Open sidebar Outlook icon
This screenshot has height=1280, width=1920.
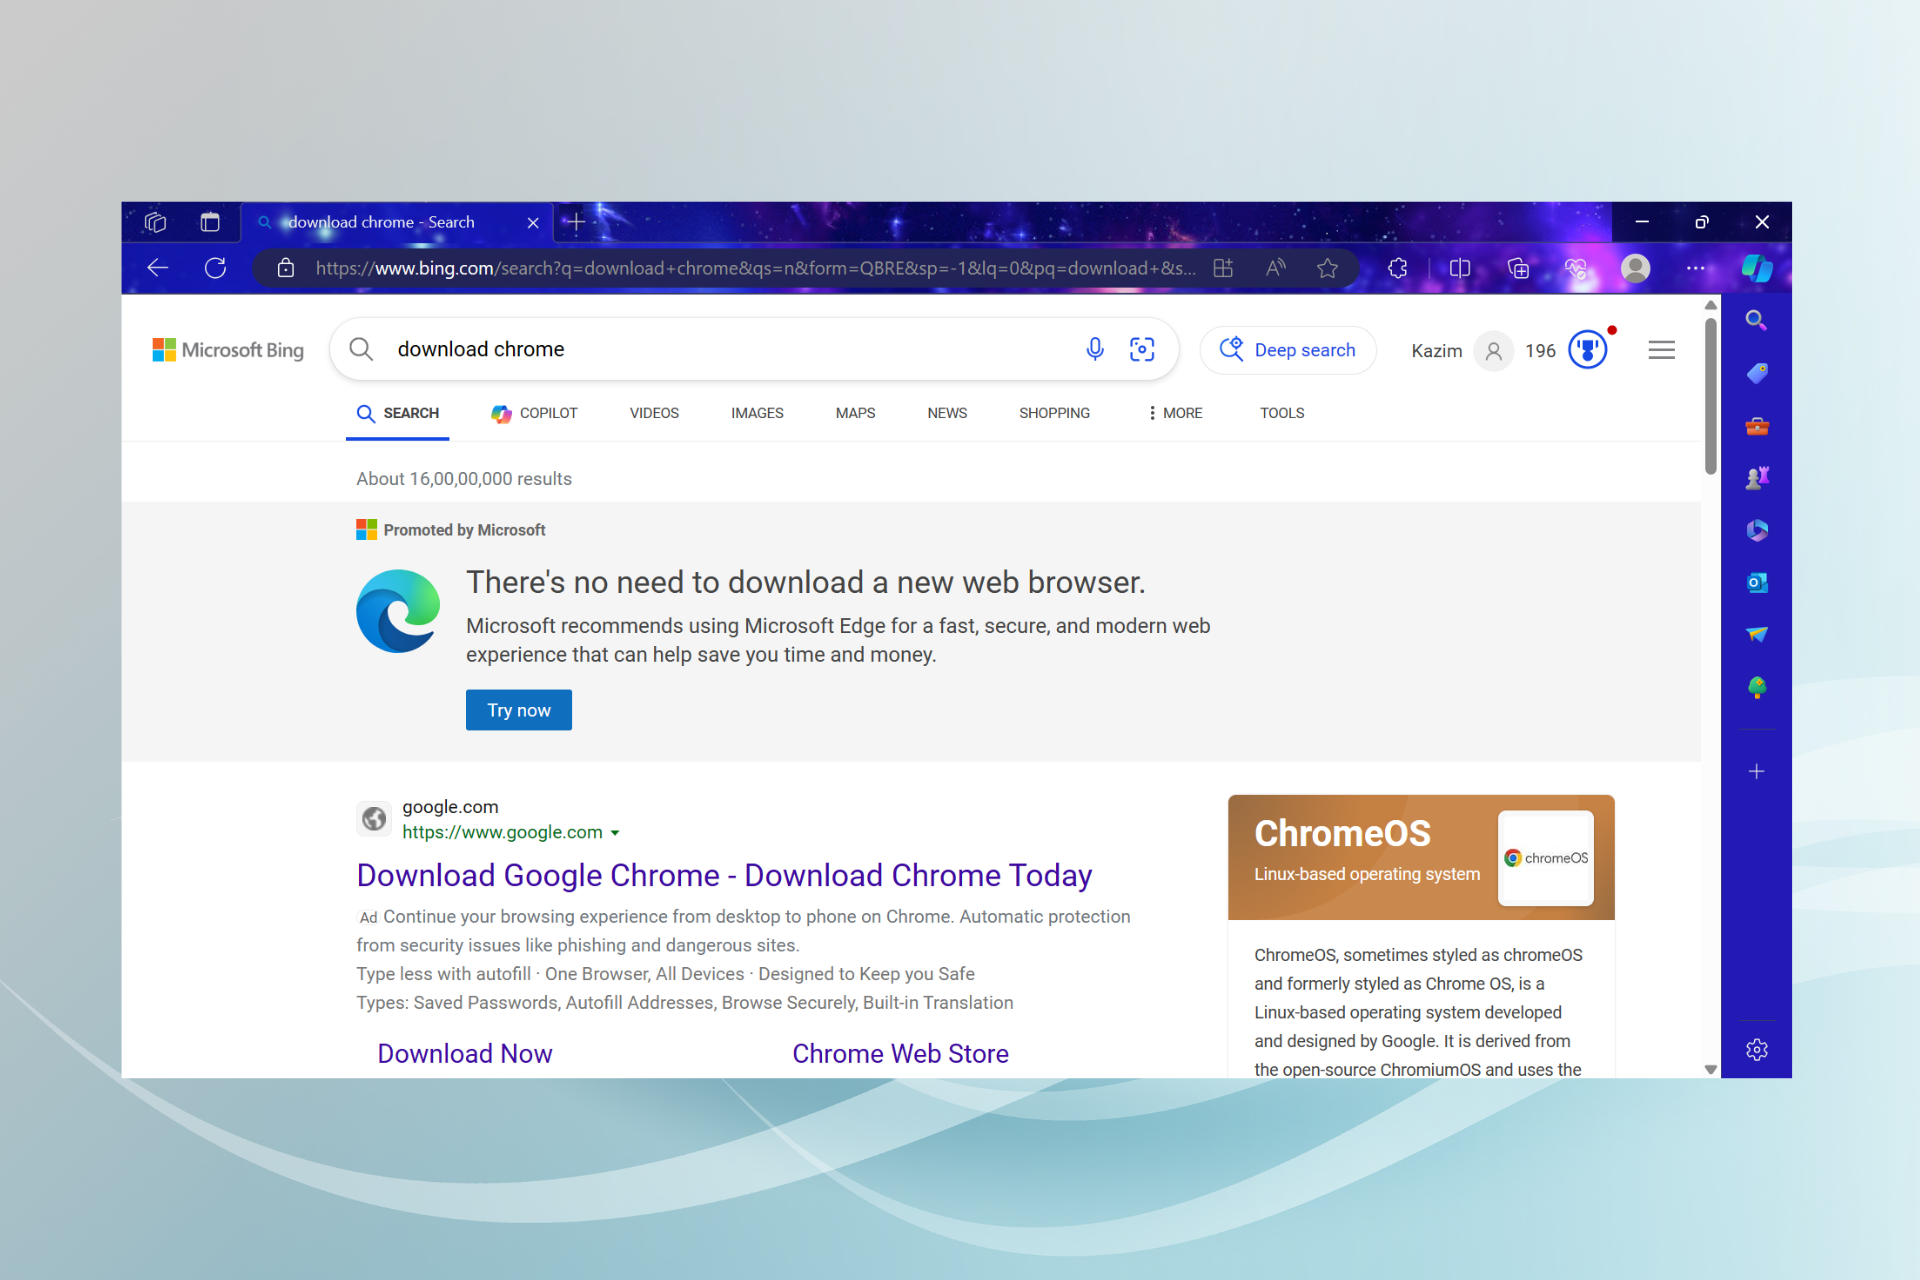tap(1756, 582)
